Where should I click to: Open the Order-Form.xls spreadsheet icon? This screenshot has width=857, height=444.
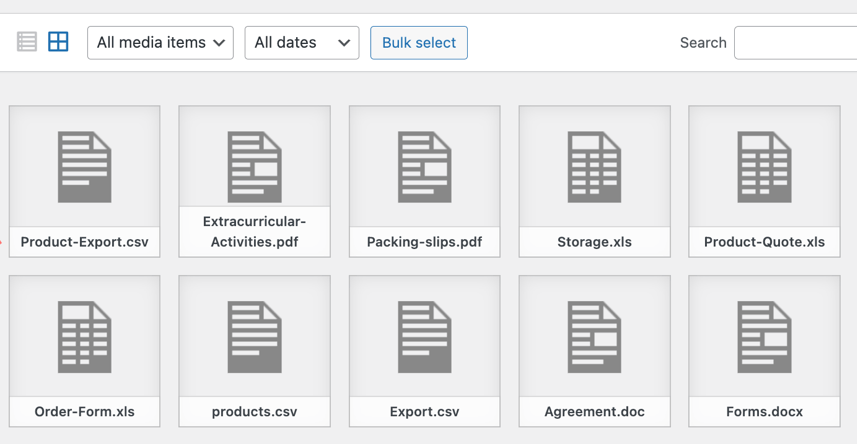85,337
